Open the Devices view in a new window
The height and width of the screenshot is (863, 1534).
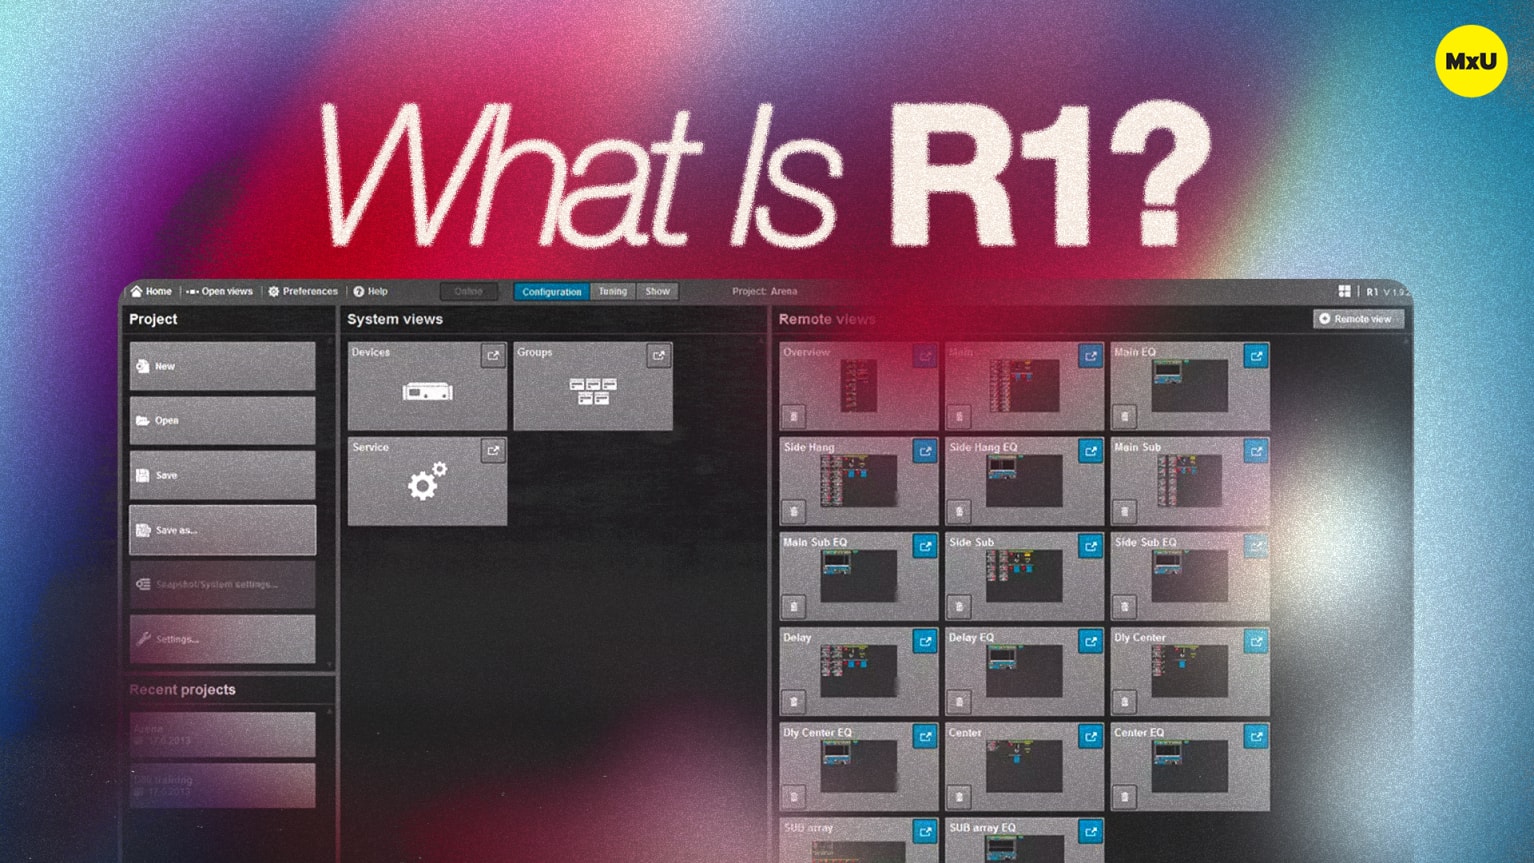[x=493, y=356]
